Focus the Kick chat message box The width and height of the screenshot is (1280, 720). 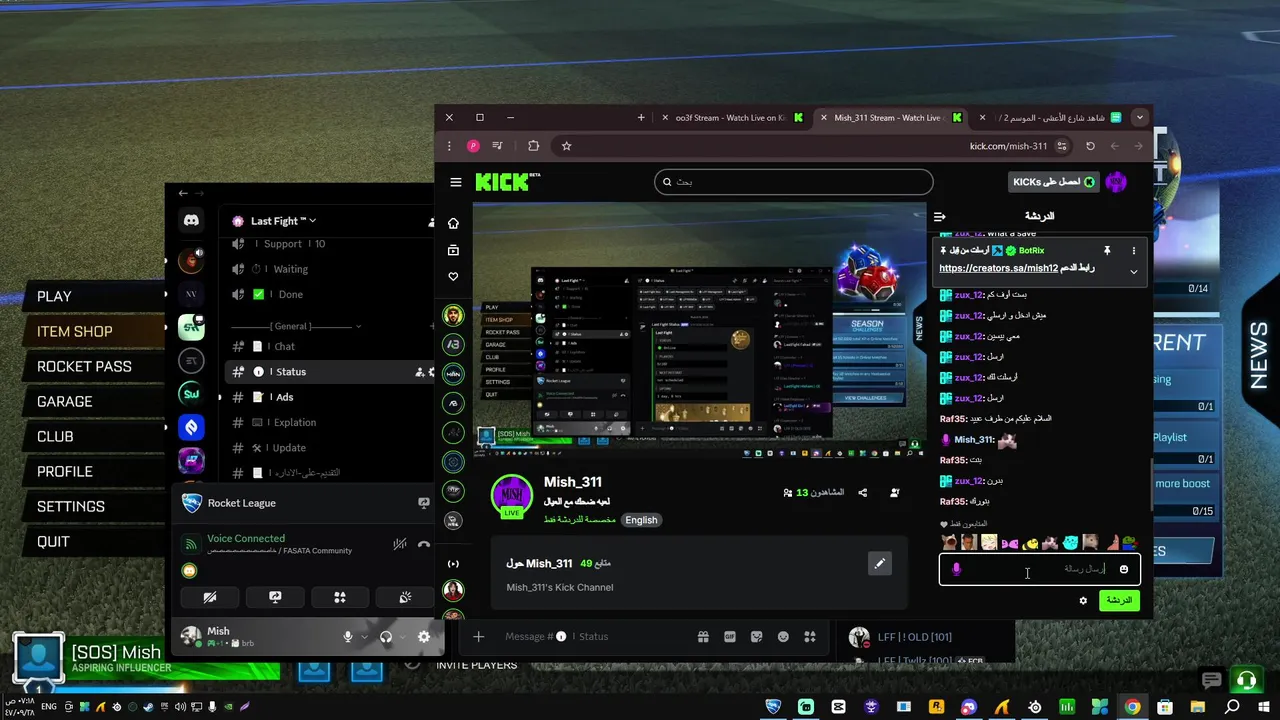pos(1039,569)
